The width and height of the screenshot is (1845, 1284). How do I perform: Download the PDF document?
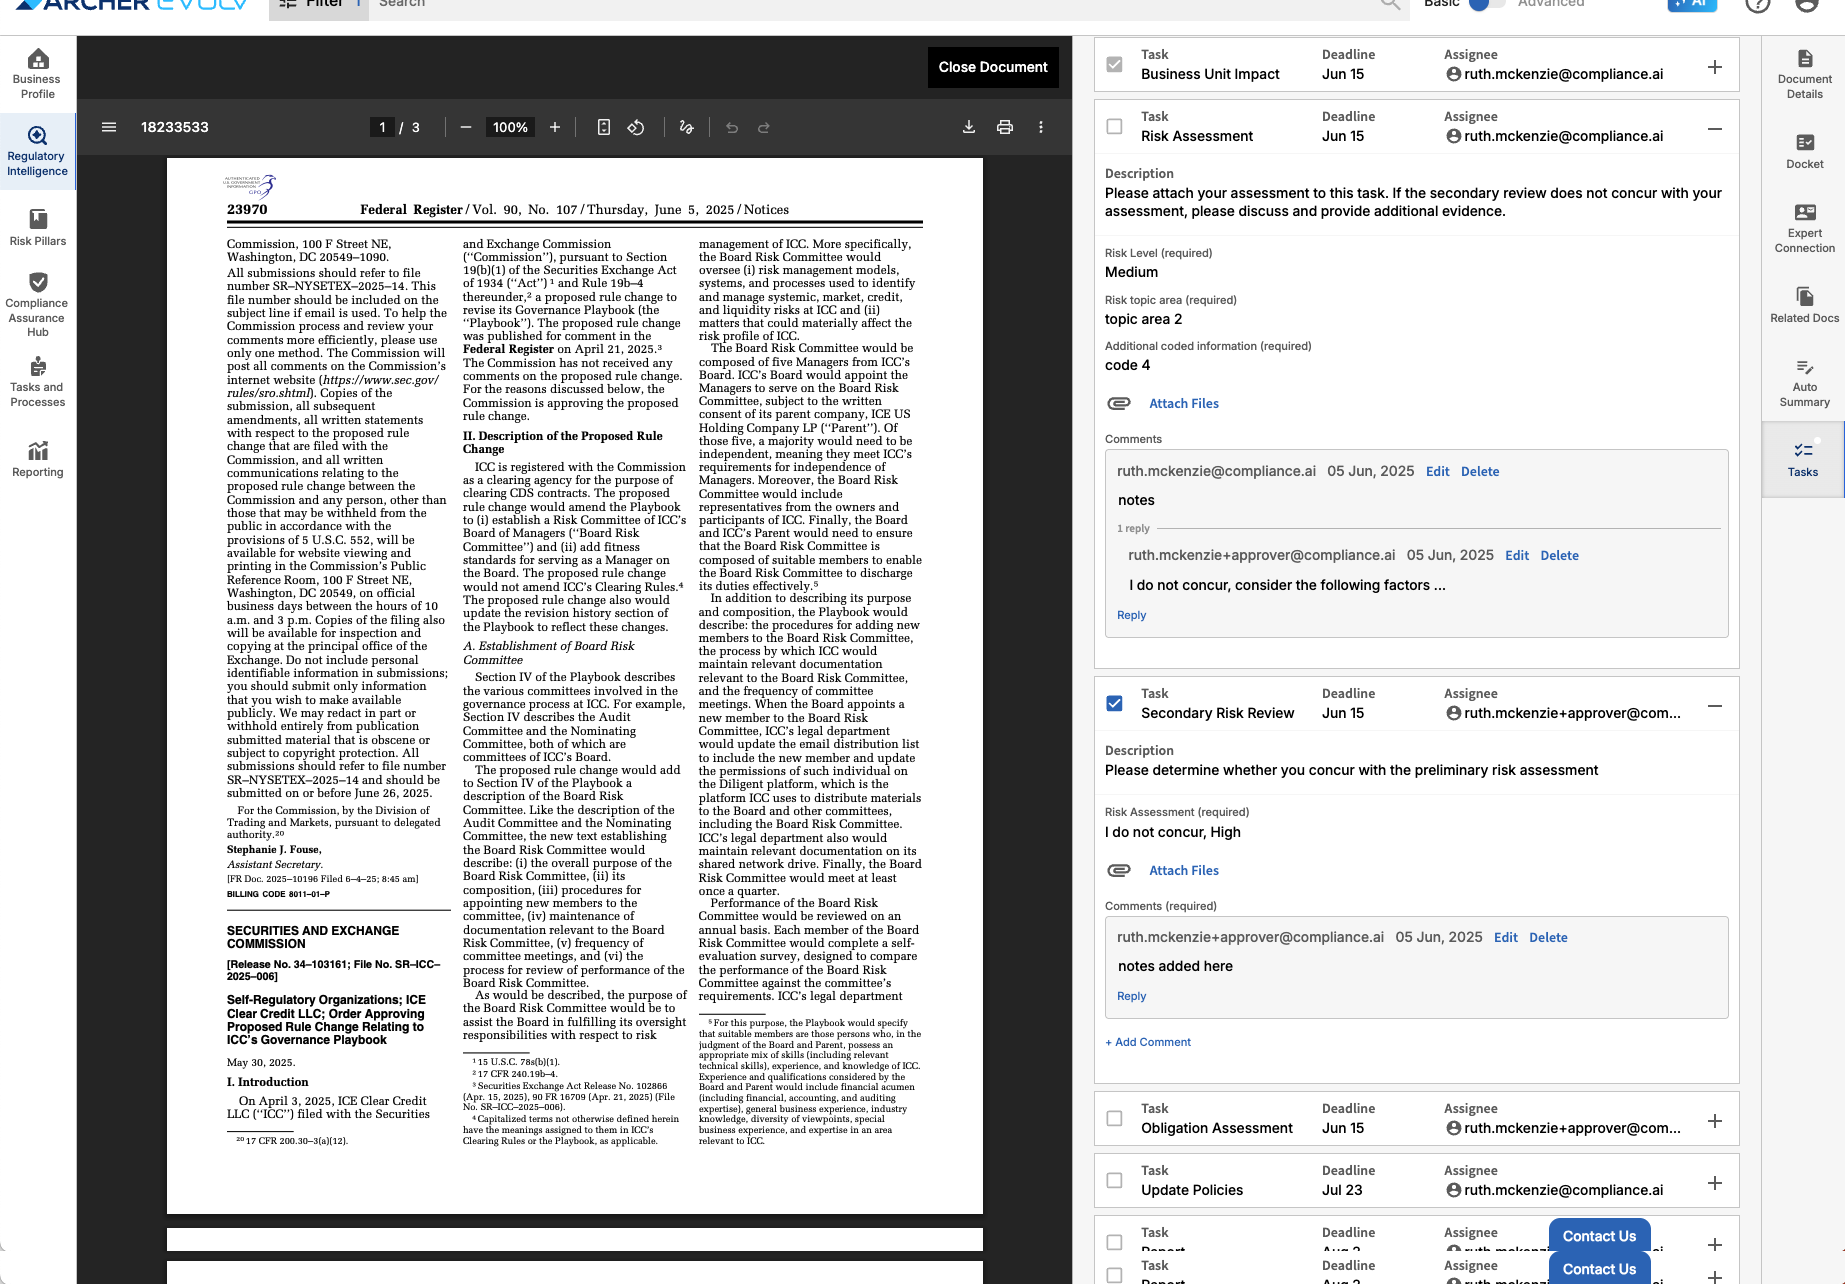click(x=969, y=127)
